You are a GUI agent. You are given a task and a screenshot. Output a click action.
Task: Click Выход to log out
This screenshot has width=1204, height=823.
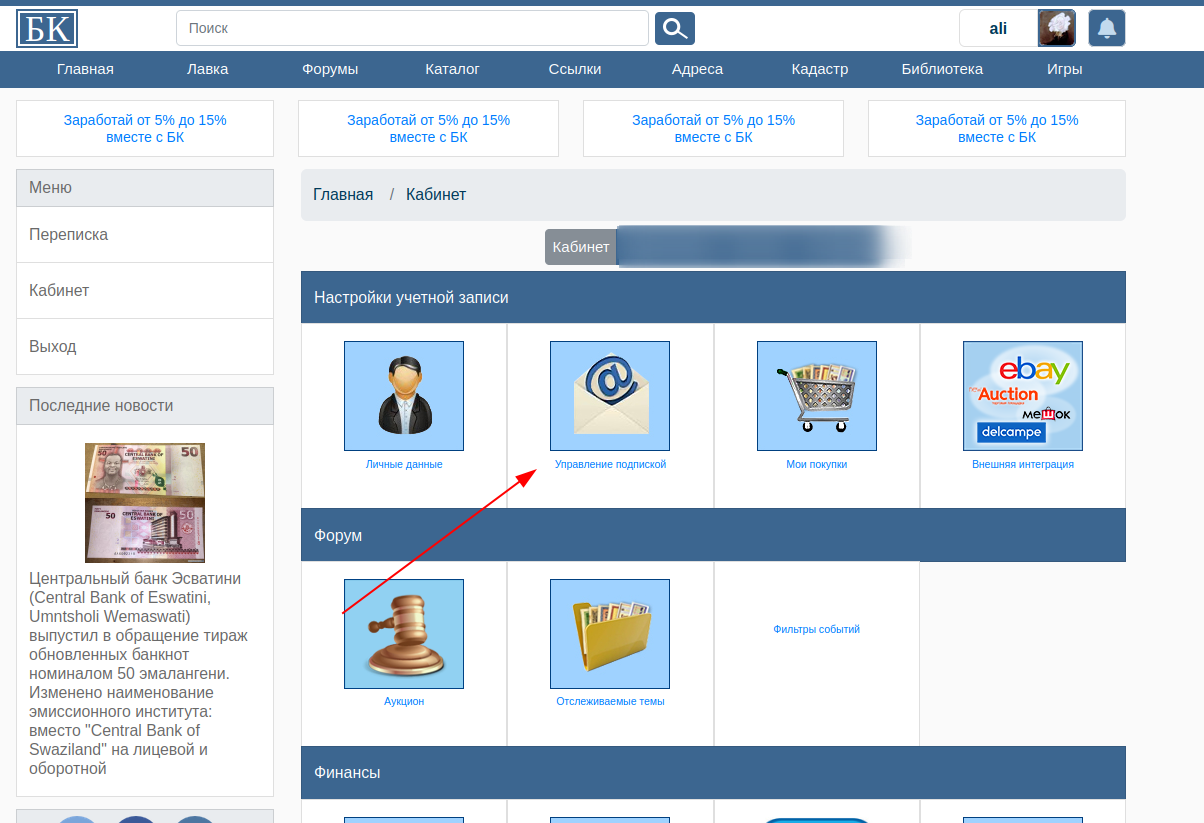(x=53, y=347)
